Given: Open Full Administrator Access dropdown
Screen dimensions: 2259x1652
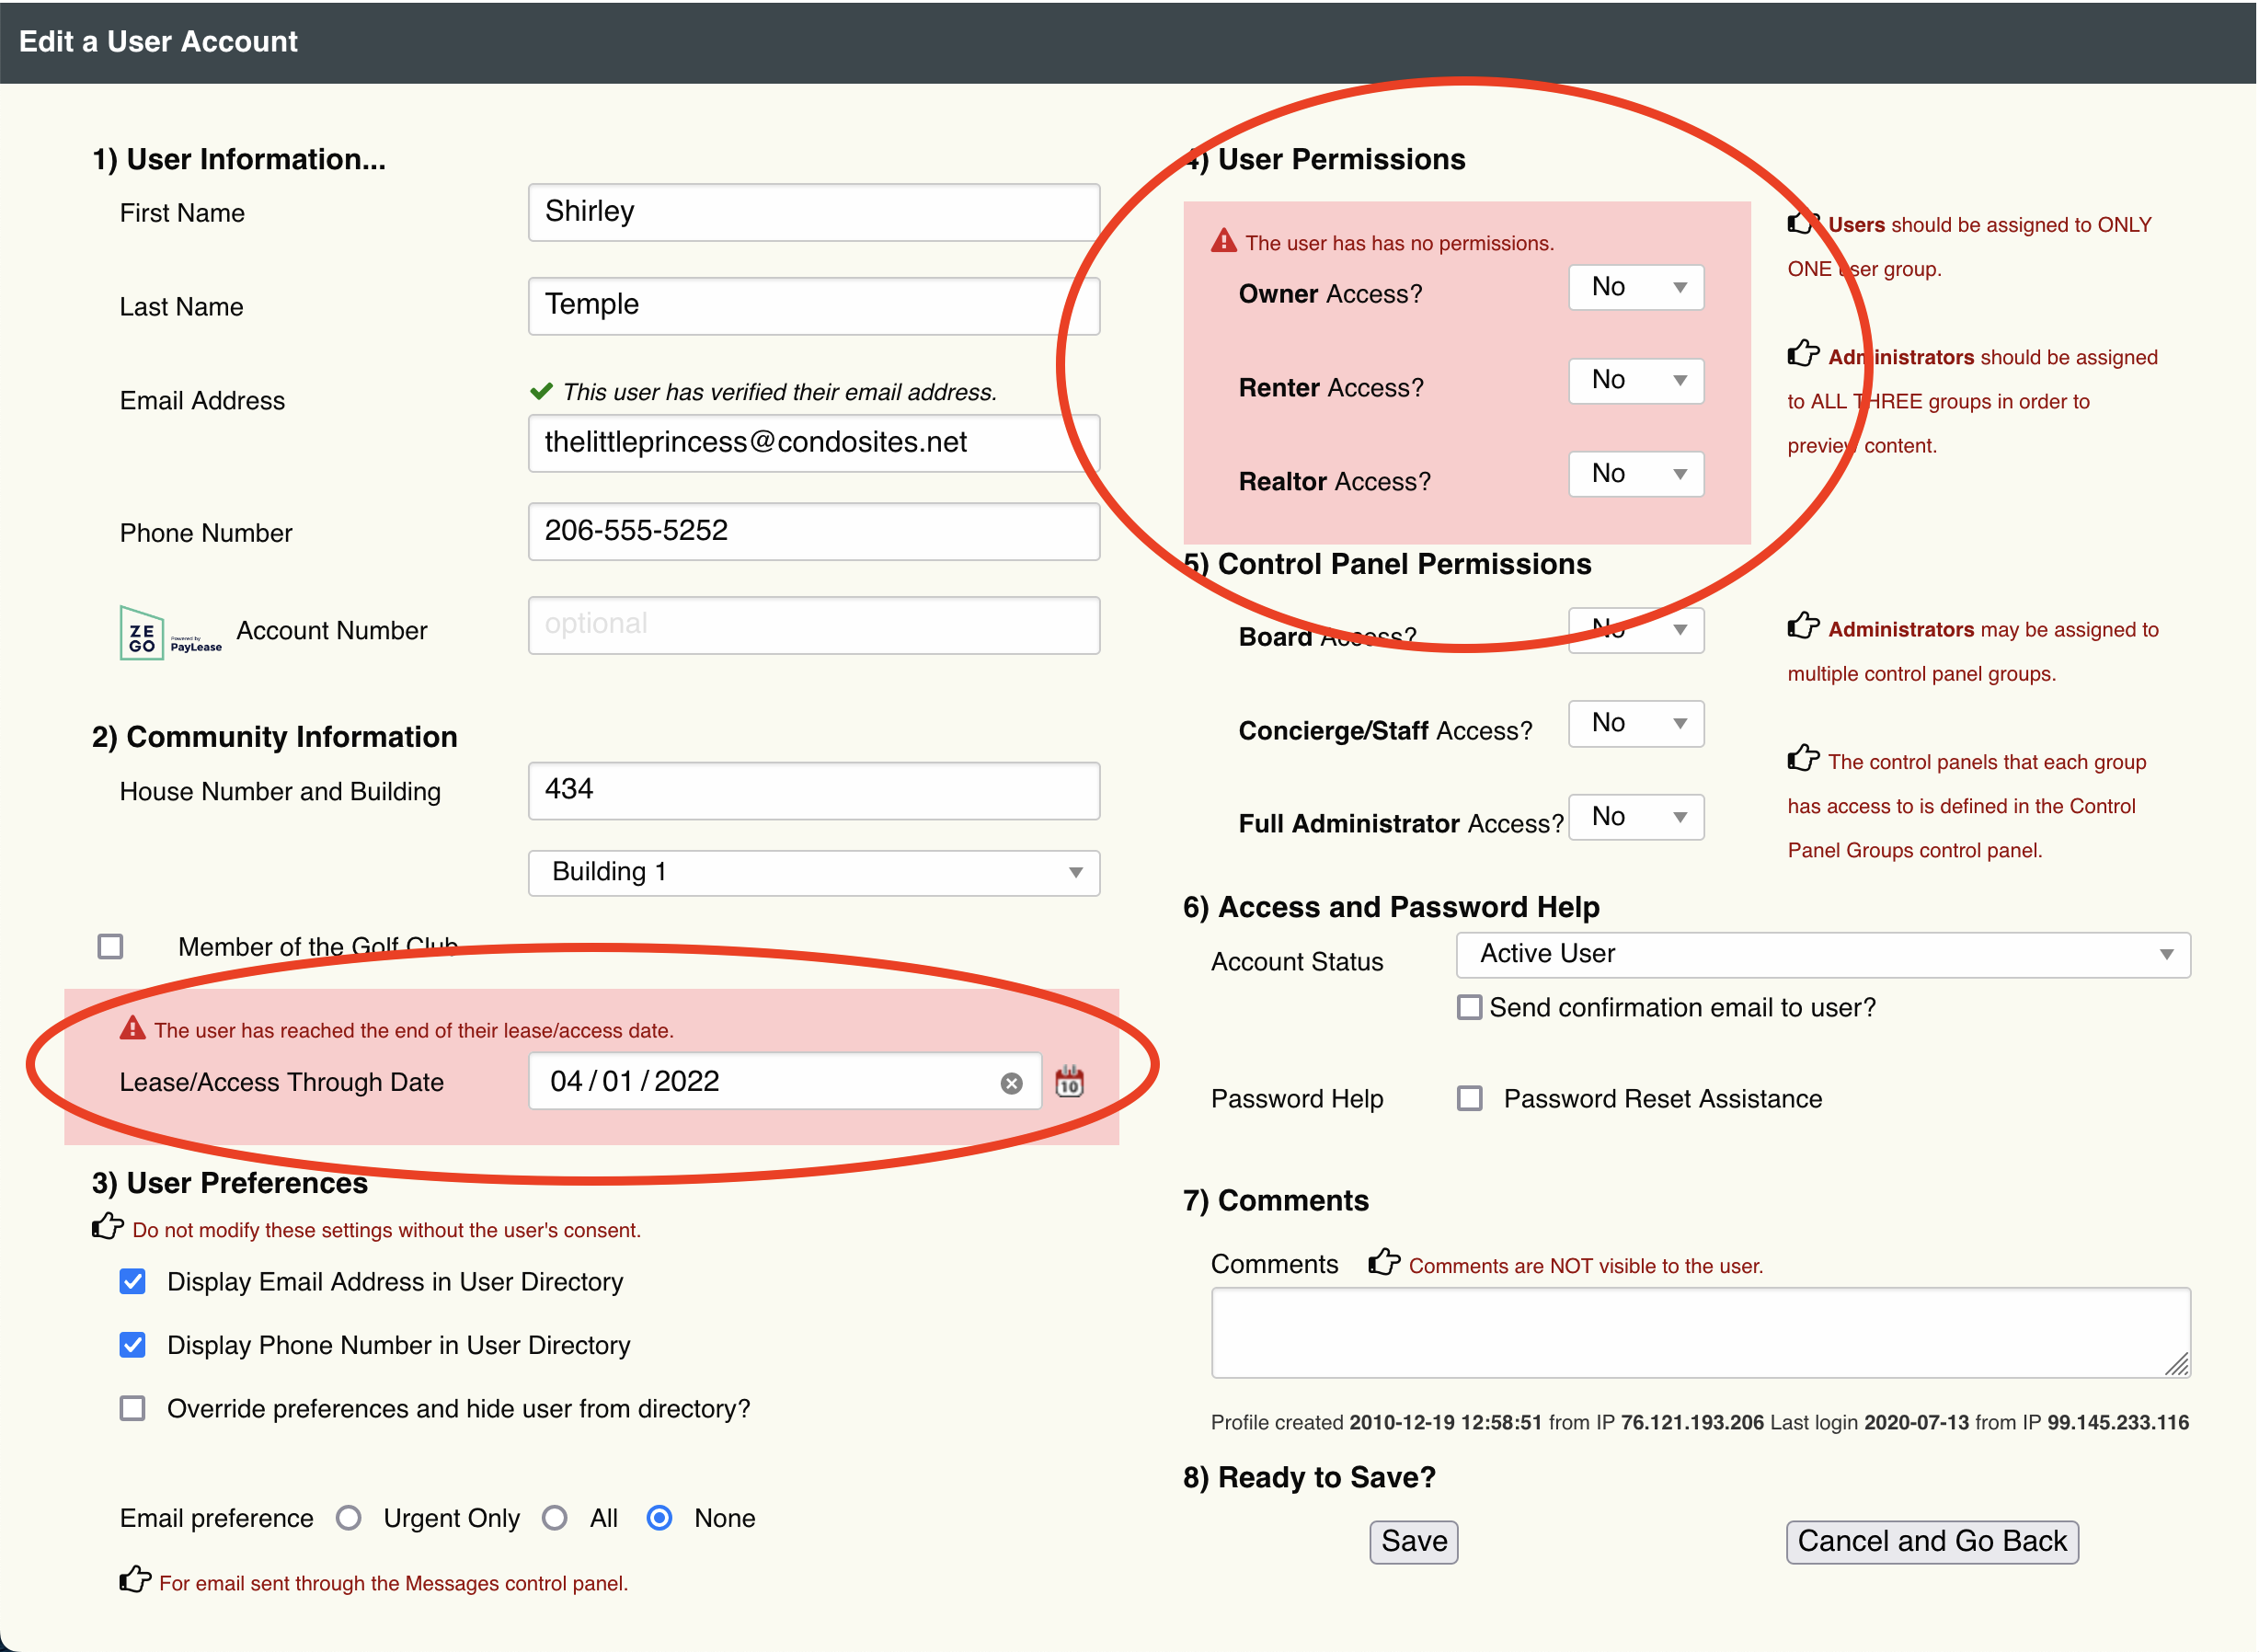Looking at the screenshot, I should click(1635, 817).
